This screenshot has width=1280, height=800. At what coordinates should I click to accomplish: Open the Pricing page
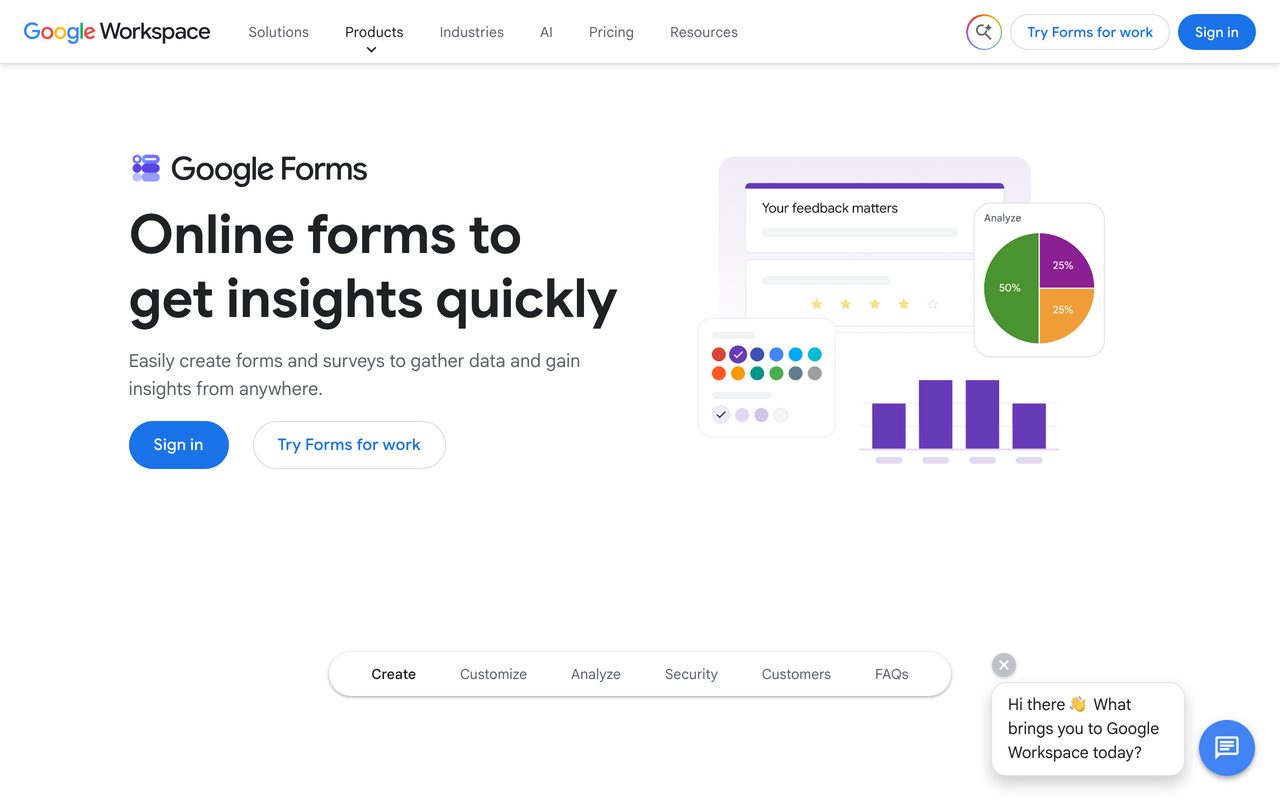pyautogui.click(x=611, y=32)
